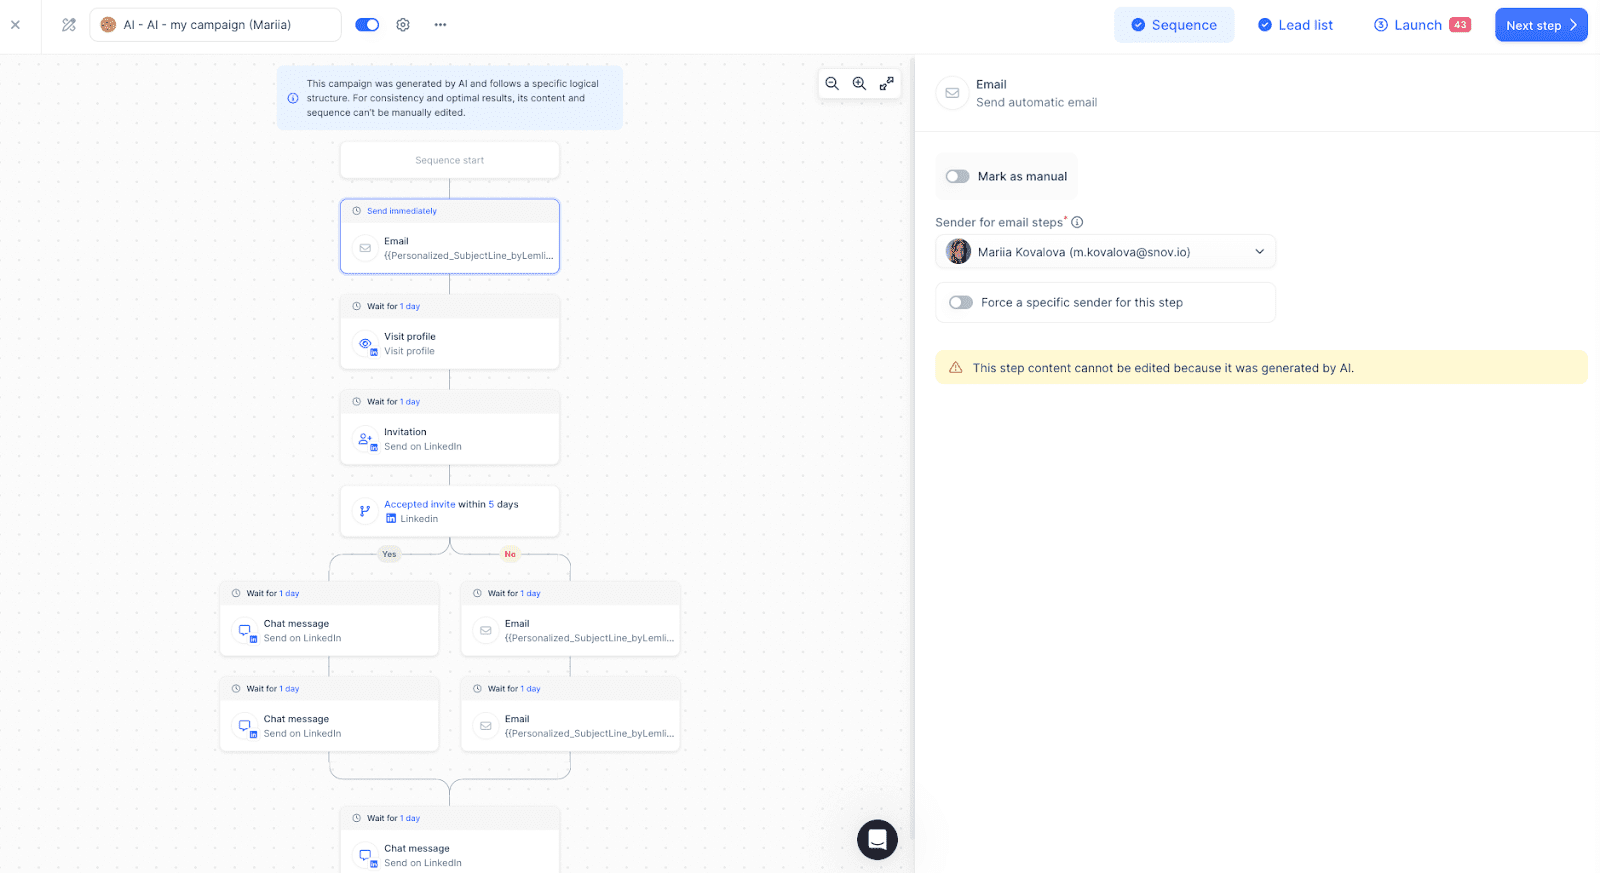1600x873 pixels.
Task: Click info icon beside Sender for email steps
Action: pos(1077,222)
